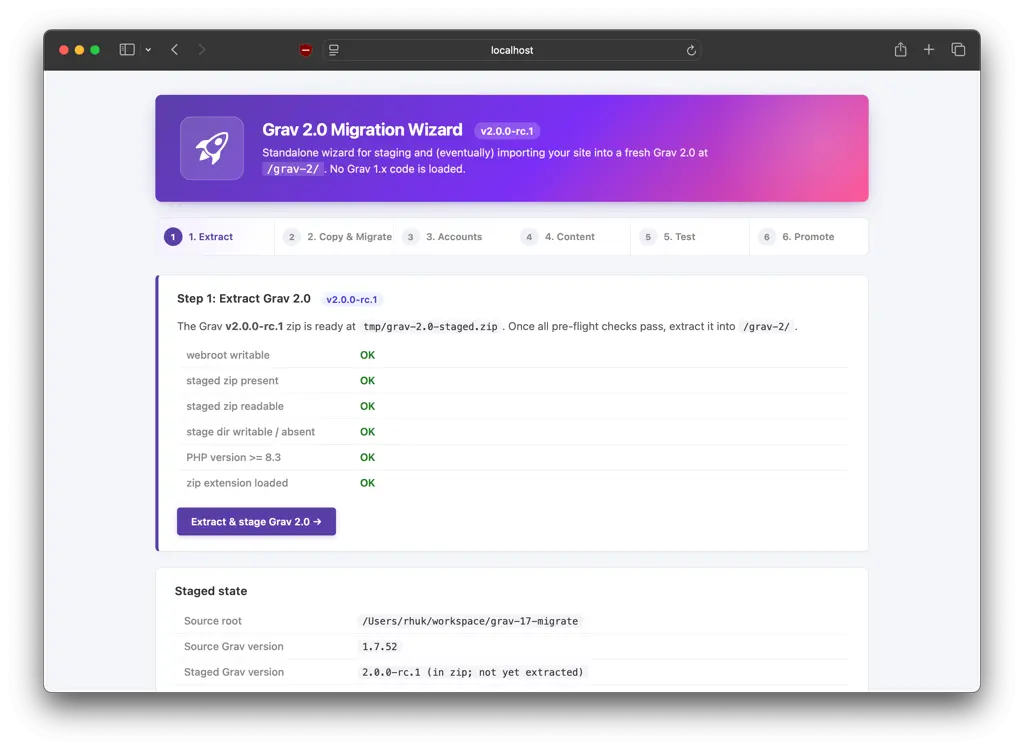Click the Source Grav version label
1024x750 pixels.
click(x=234, y=646)
